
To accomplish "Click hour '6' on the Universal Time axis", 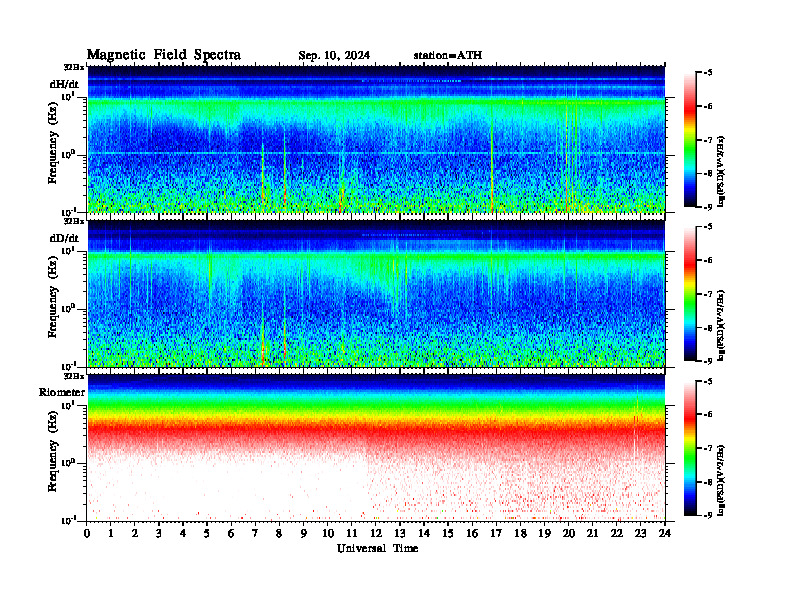I will coord(231,533).
